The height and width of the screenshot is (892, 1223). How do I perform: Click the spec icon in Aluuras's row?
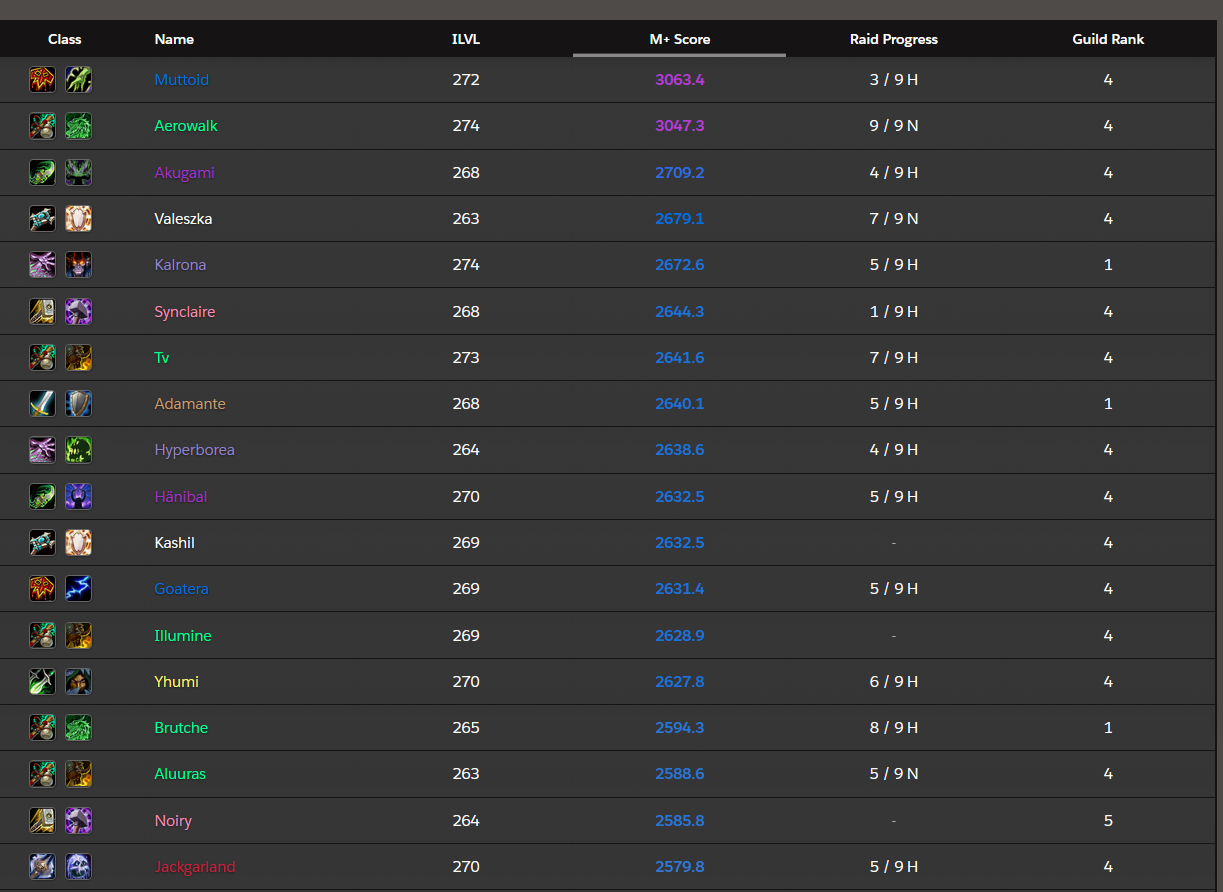pos(79,774)
